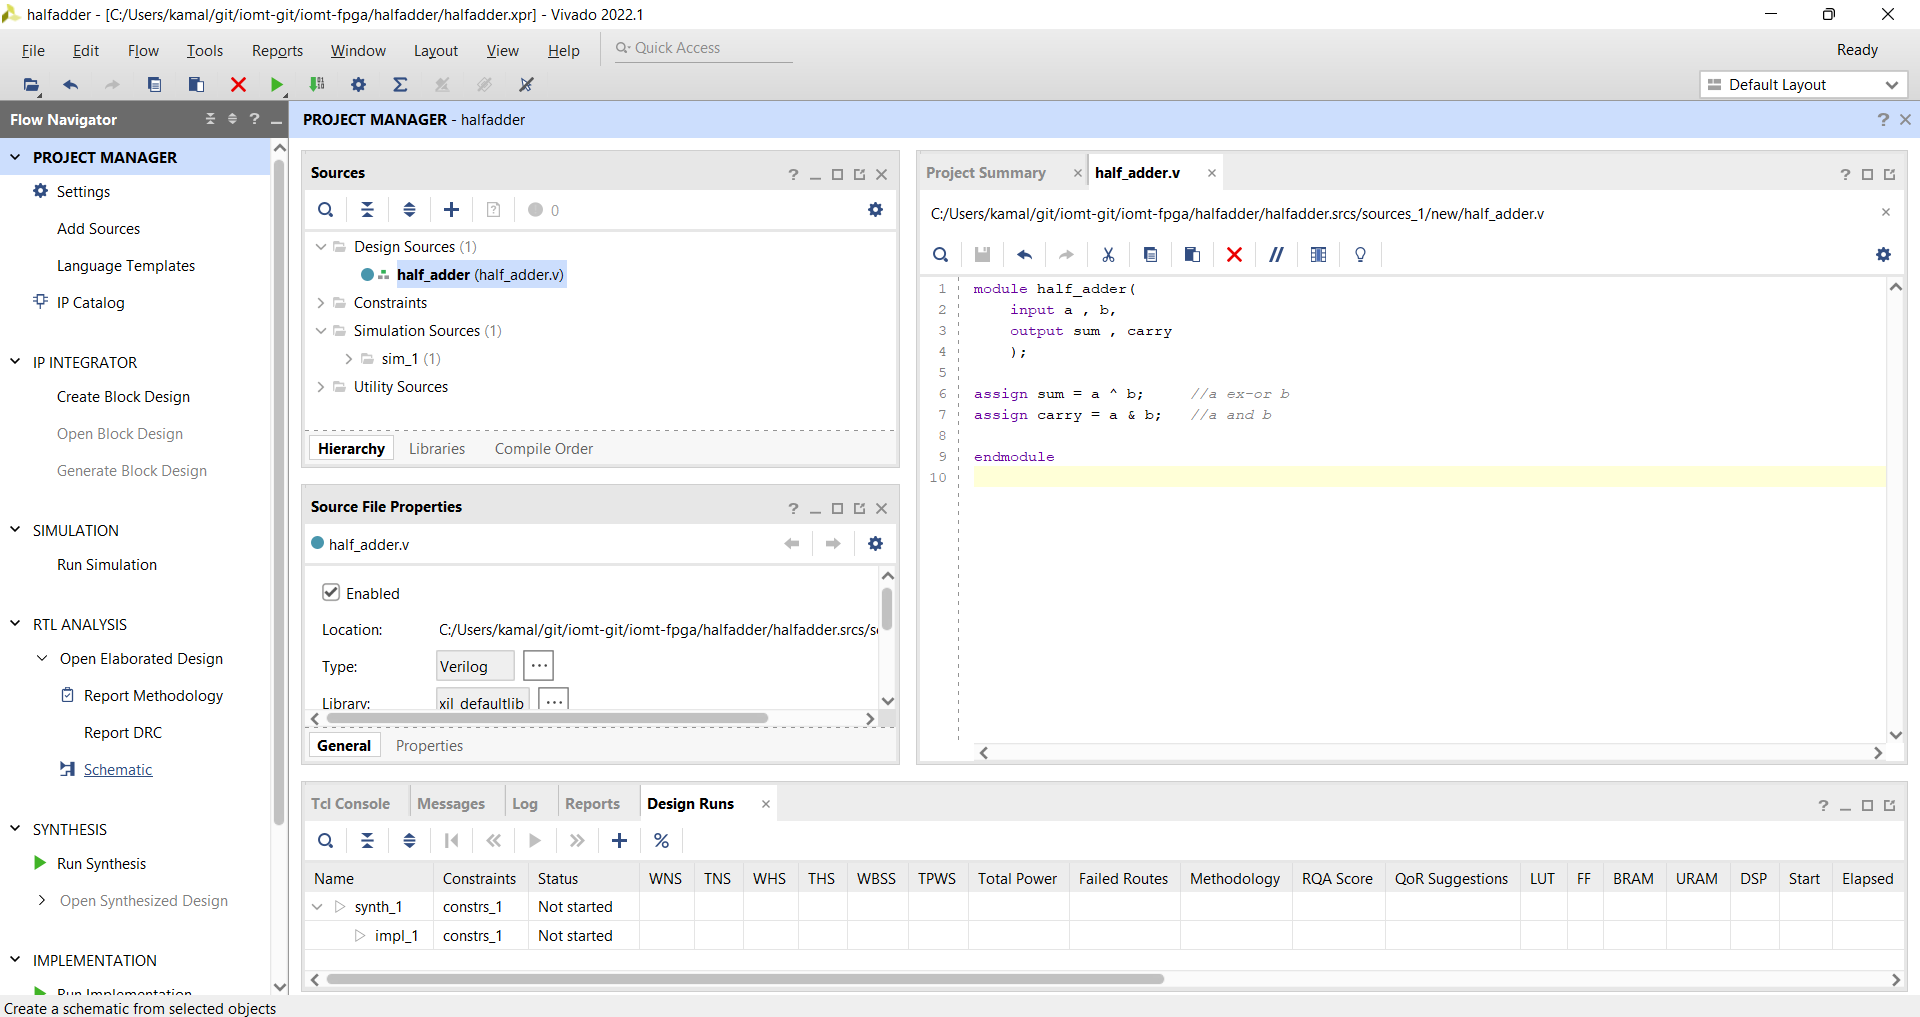Open Properties tab in Source File Properties
The height and width of the screenshot is (1017, 1920).
coord(429,746)
